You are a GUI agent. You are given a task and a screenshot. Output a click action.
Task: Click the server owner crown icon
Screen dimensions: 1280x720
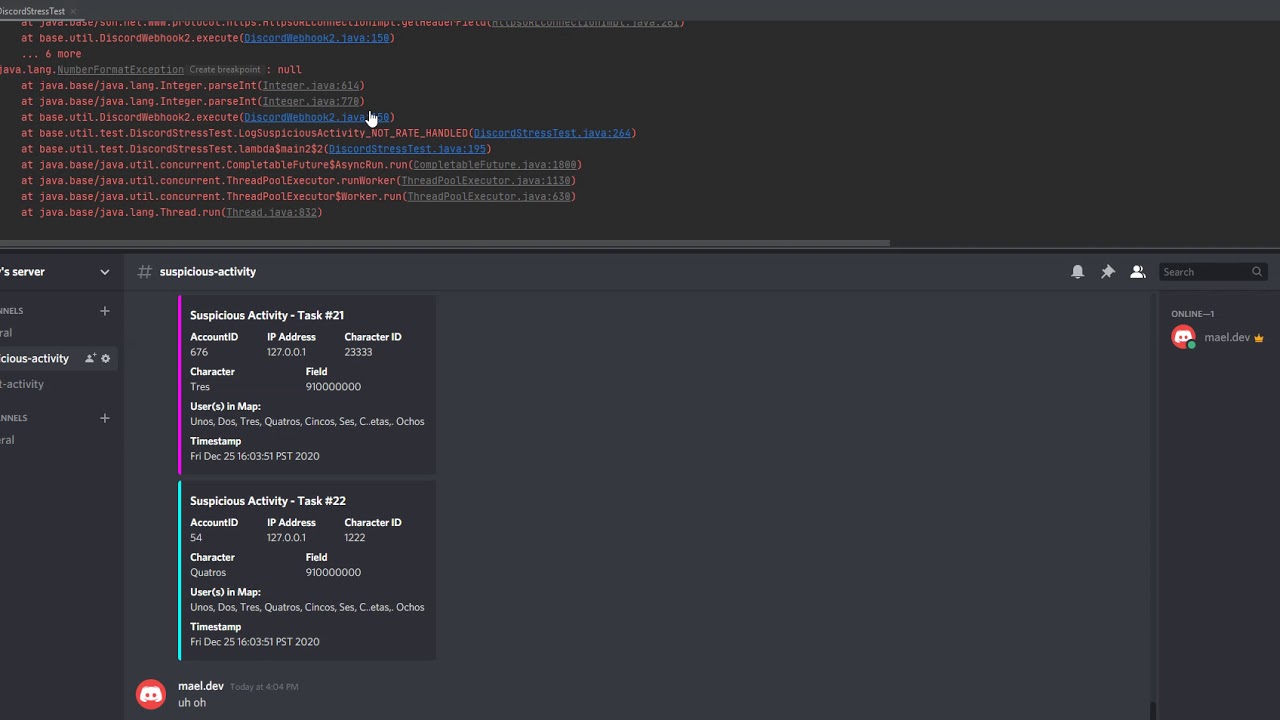(x=1258, y=338)
